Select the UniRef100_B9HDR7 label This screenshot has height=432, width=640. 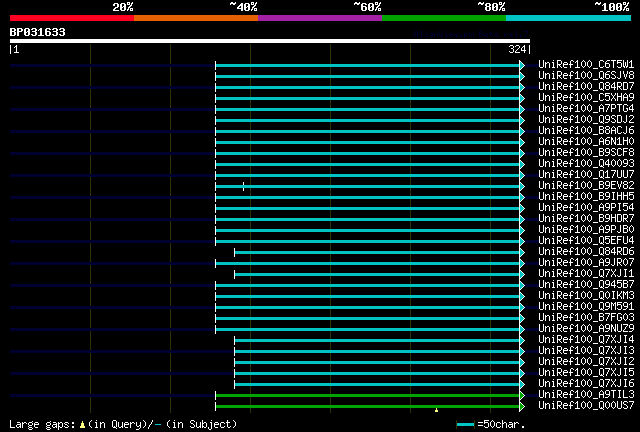point(586,218)
